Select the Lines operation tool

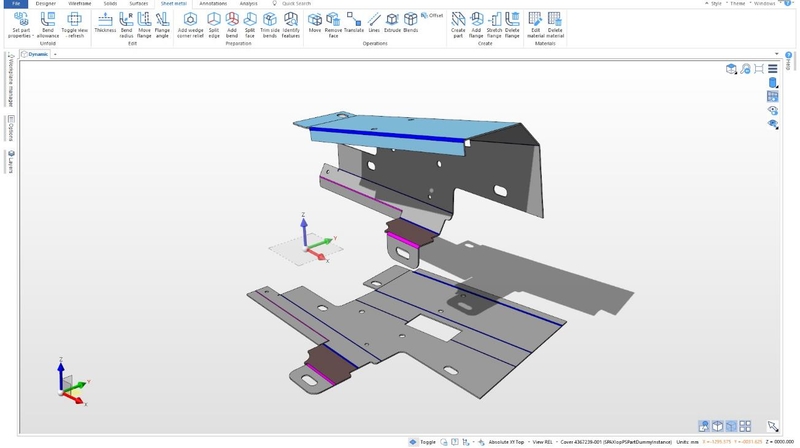tap(374, 23)
